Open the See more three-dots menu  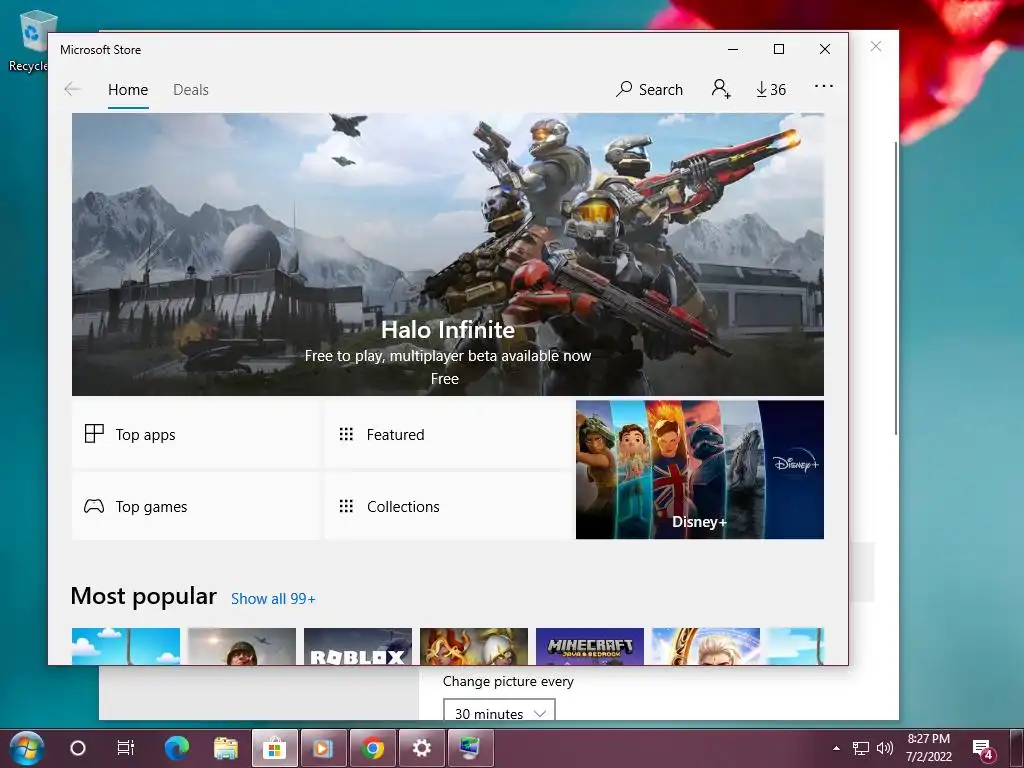pyautogui.click(x=824, y=86)
